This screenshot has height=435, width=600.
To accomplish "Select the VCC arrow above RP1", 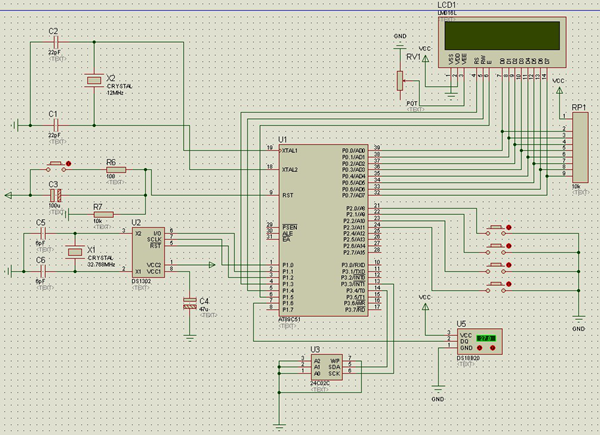I will (559, 91).
